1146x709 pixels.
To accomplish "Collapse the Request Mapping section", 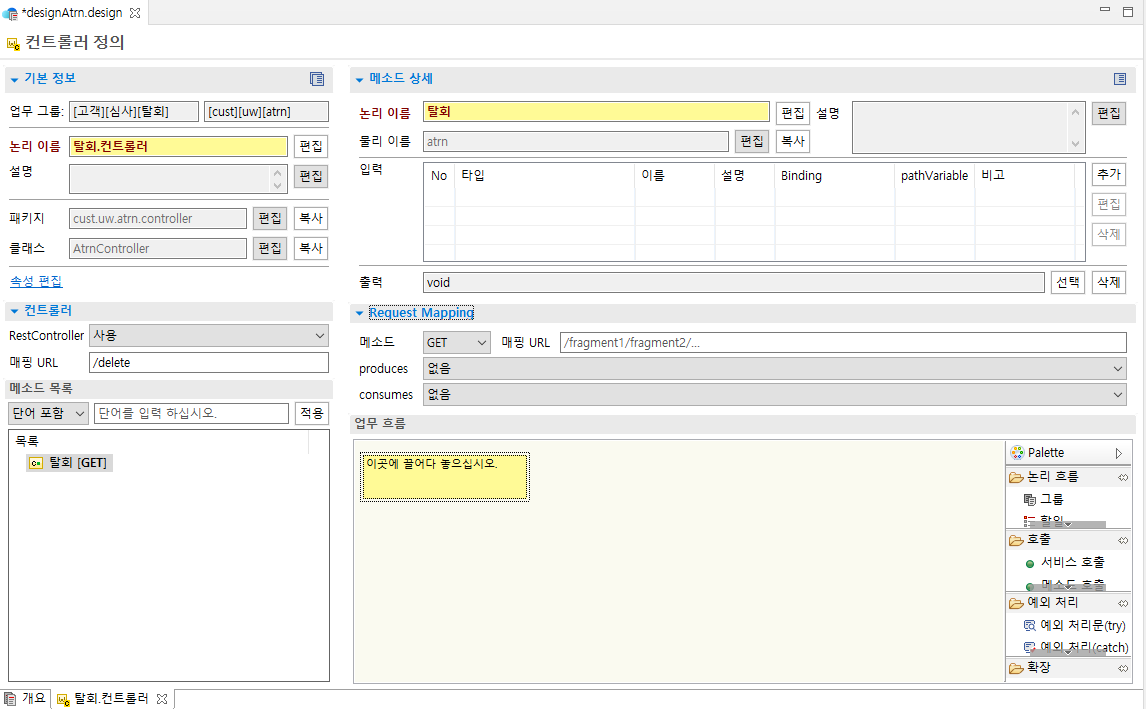I will [359, 312].
